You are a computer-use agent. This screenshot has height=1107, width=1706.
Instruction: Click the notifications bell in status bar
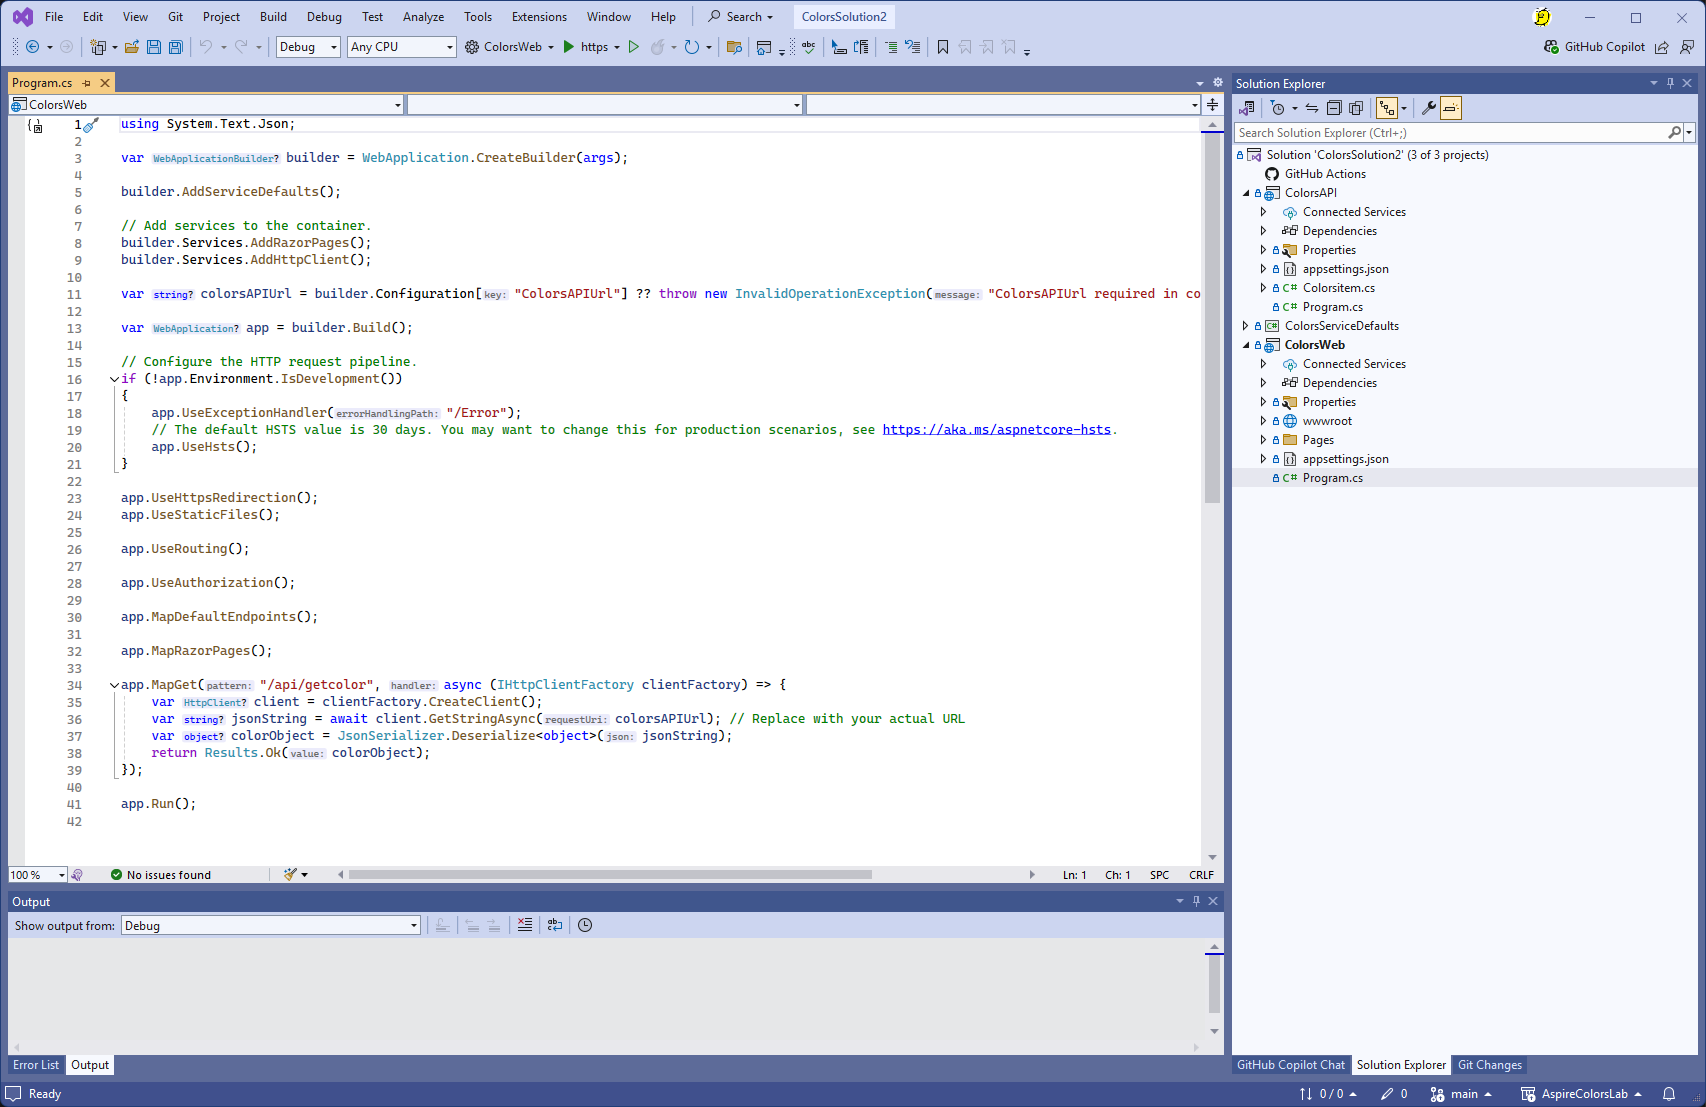1669,1094
